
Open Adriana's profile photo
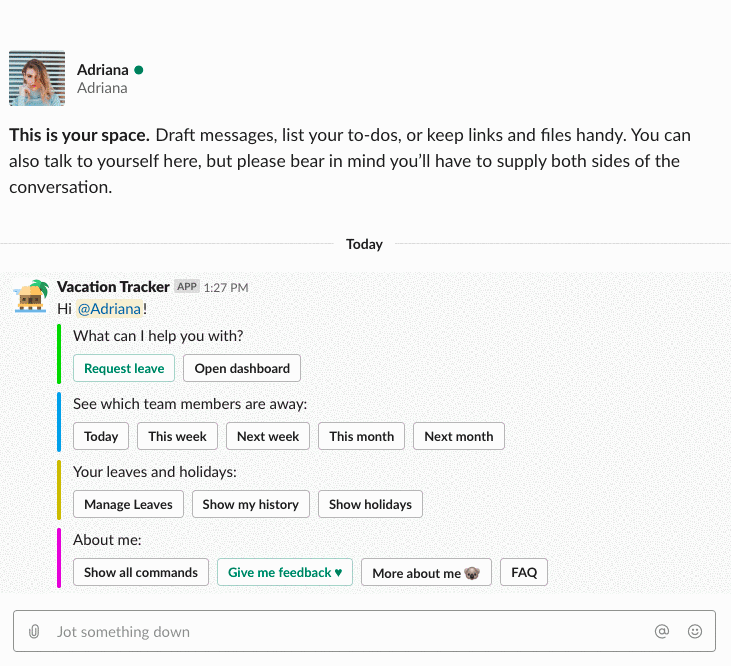(x=37, y=78)
